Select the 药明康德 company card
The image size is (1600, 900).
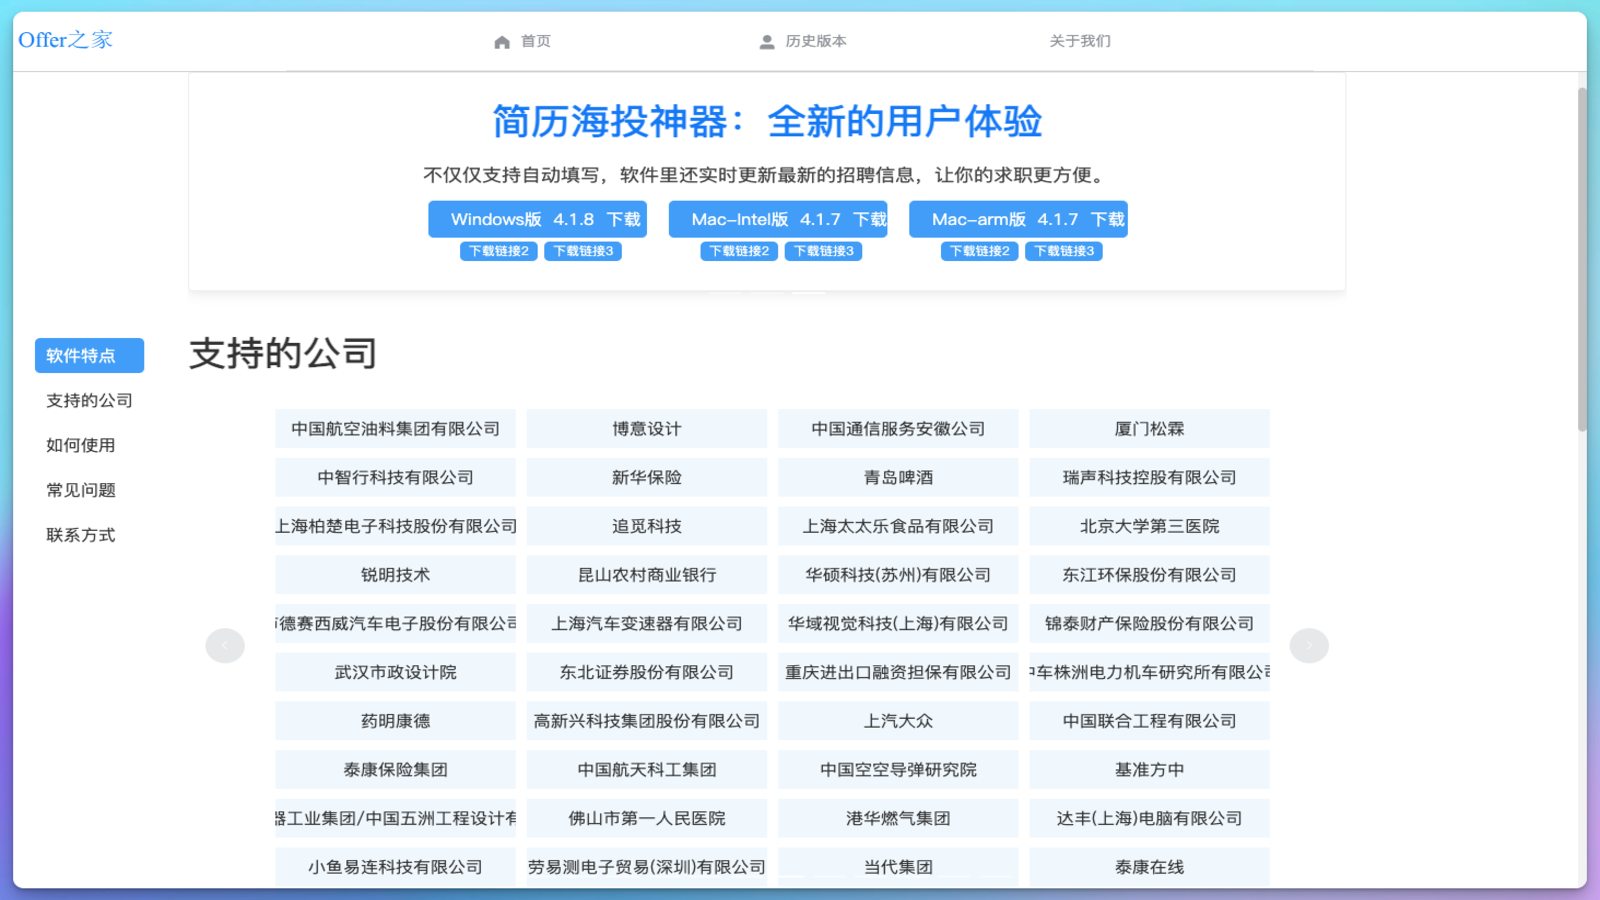(394, 720)
